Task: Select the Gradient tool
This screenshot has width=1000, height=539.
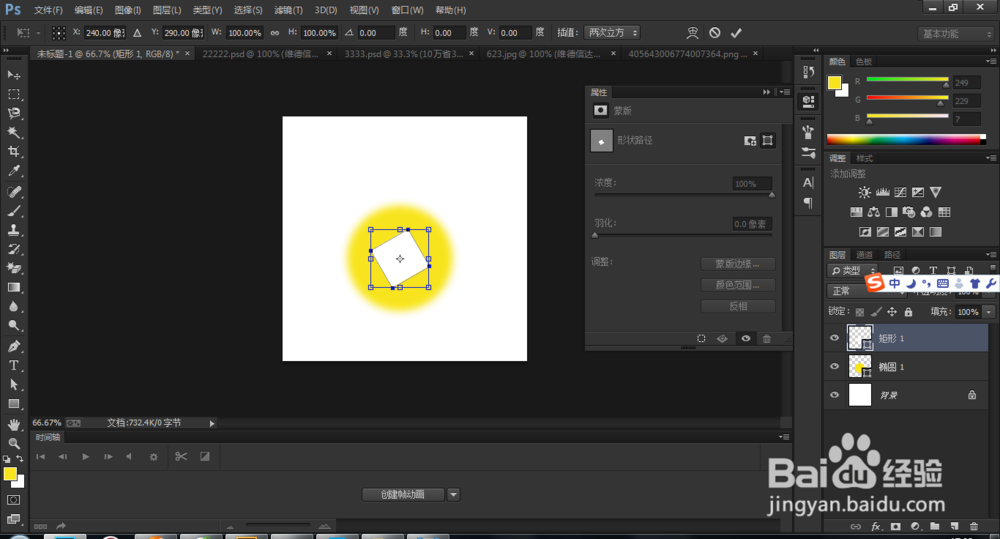Action: click(x=13, y=287)
